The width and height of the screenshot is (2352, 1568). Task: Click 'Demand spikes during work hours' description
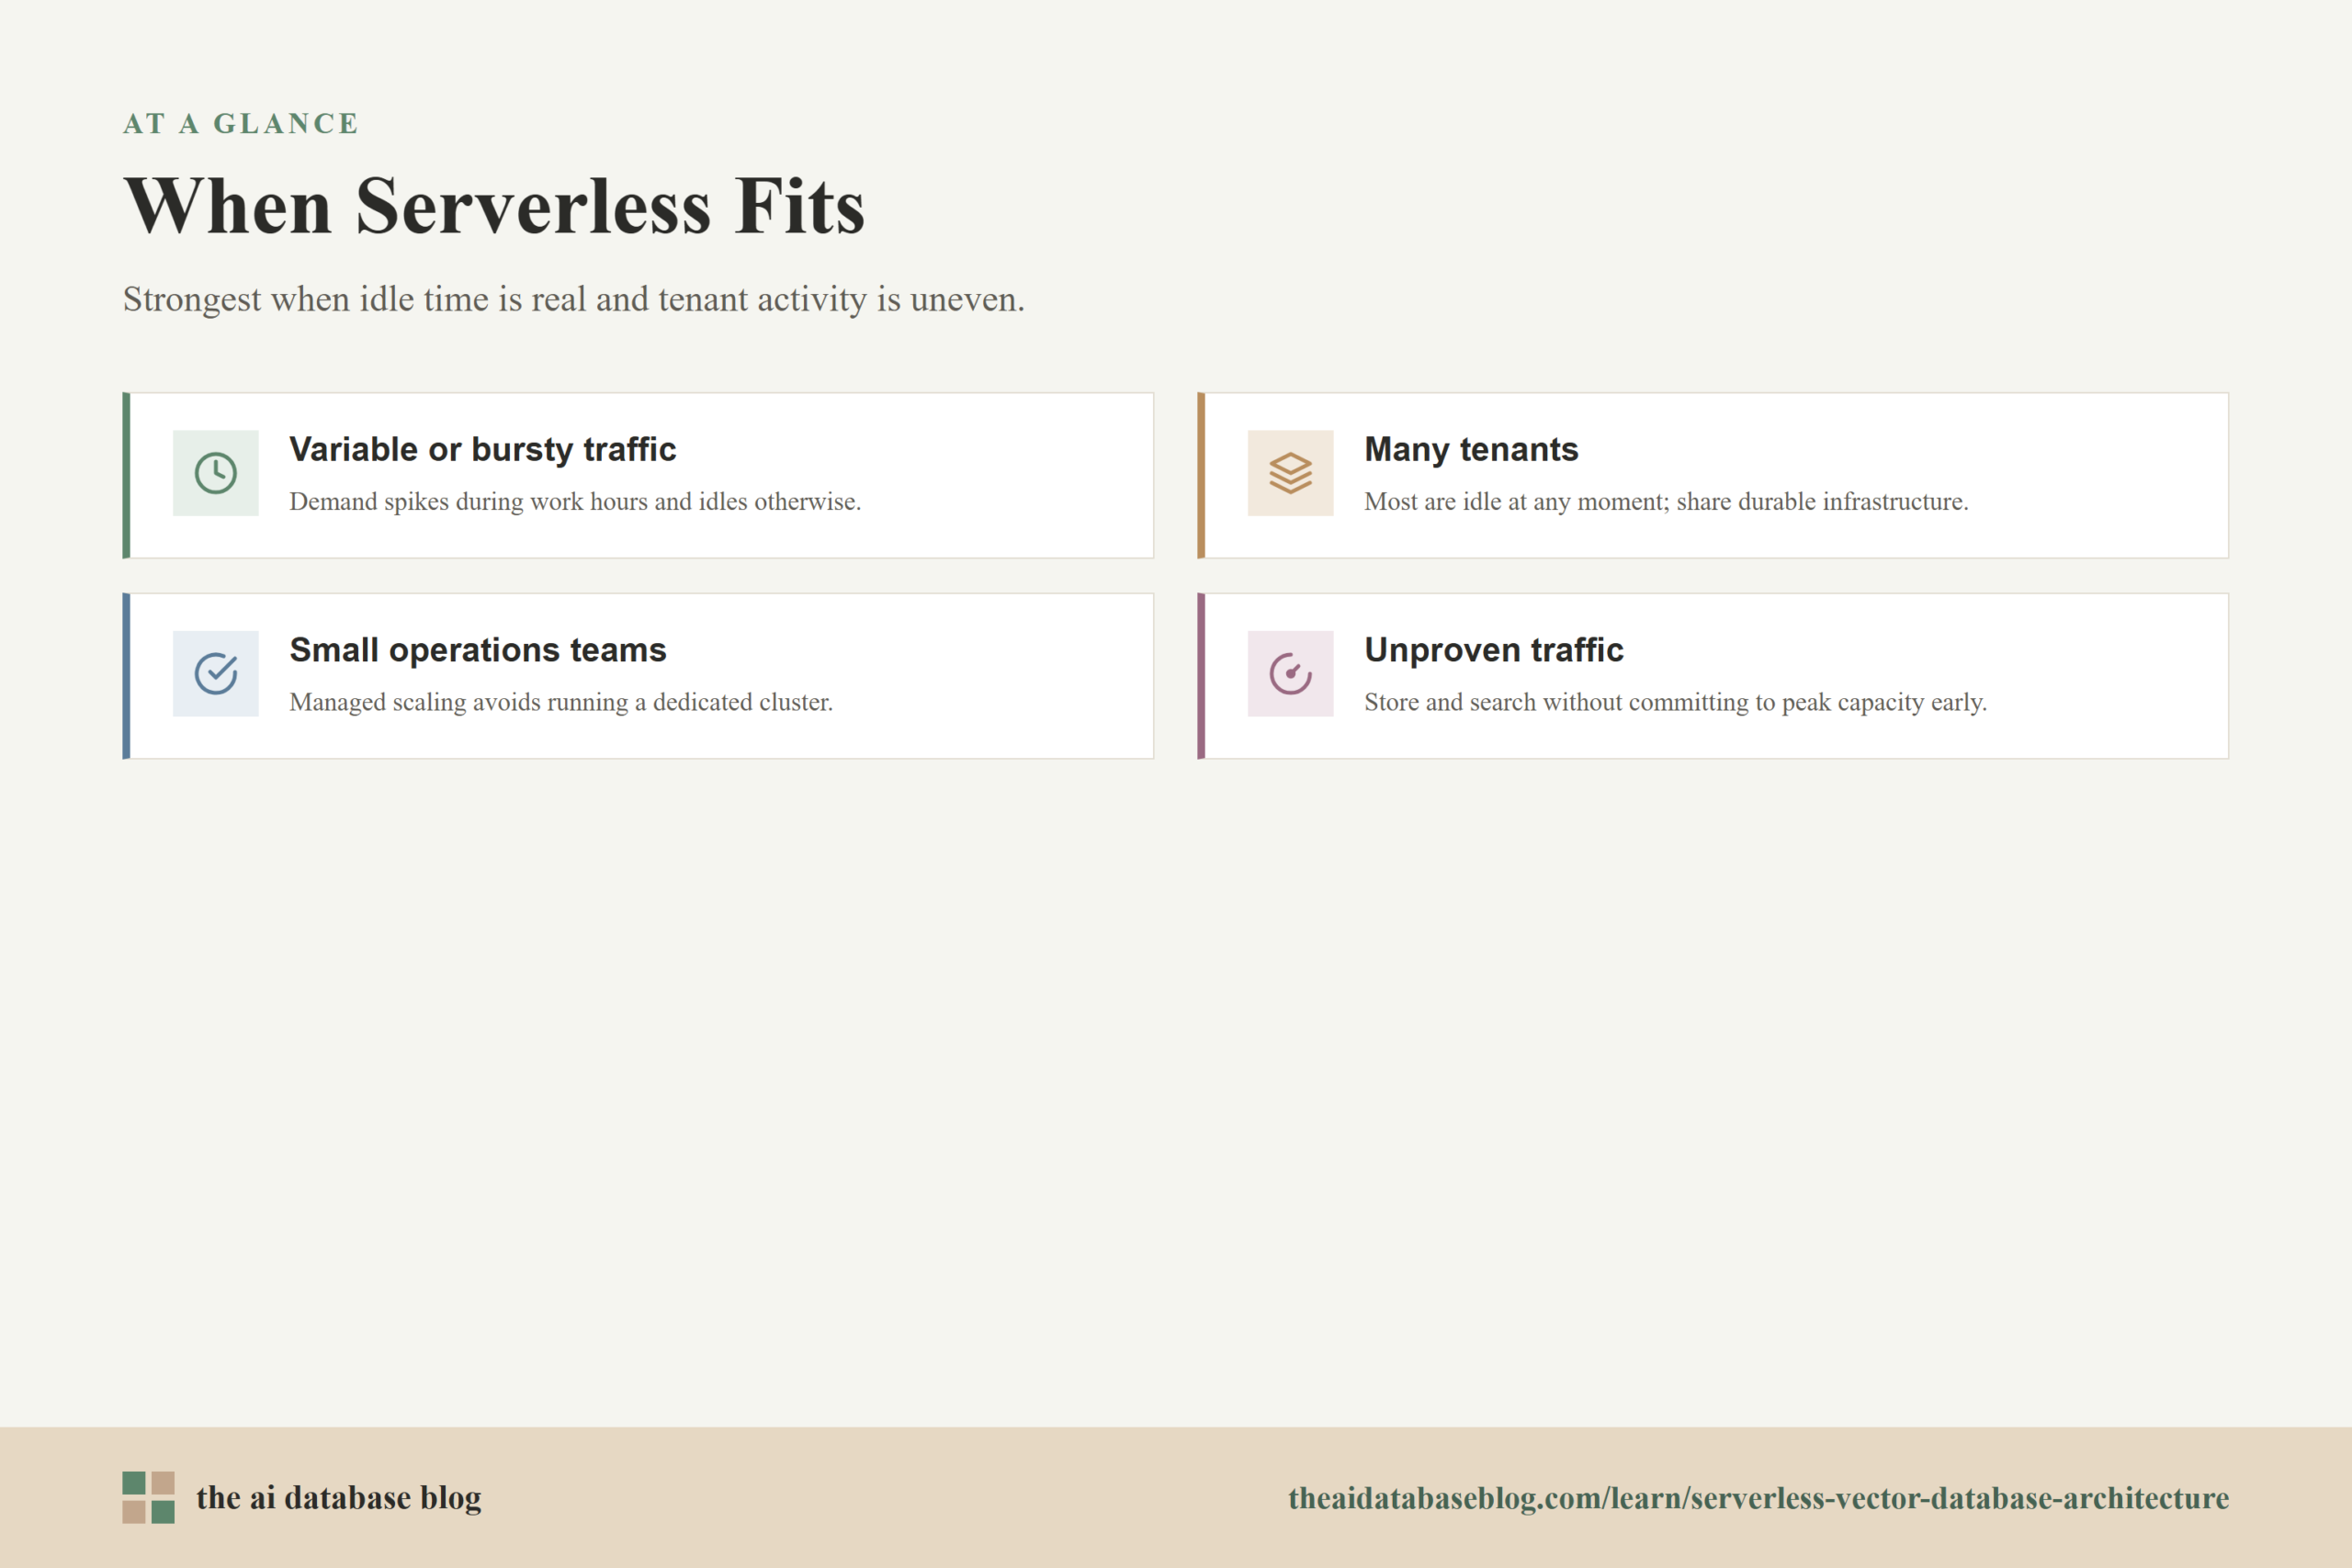(575, 501)
